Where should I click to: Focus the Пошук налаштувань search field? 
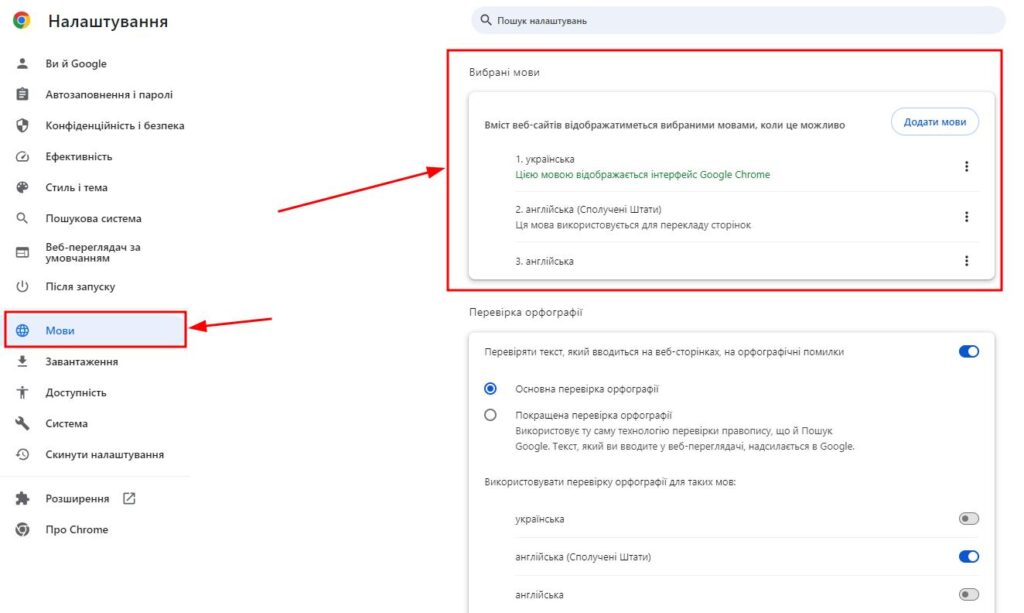tap(738, 20)
